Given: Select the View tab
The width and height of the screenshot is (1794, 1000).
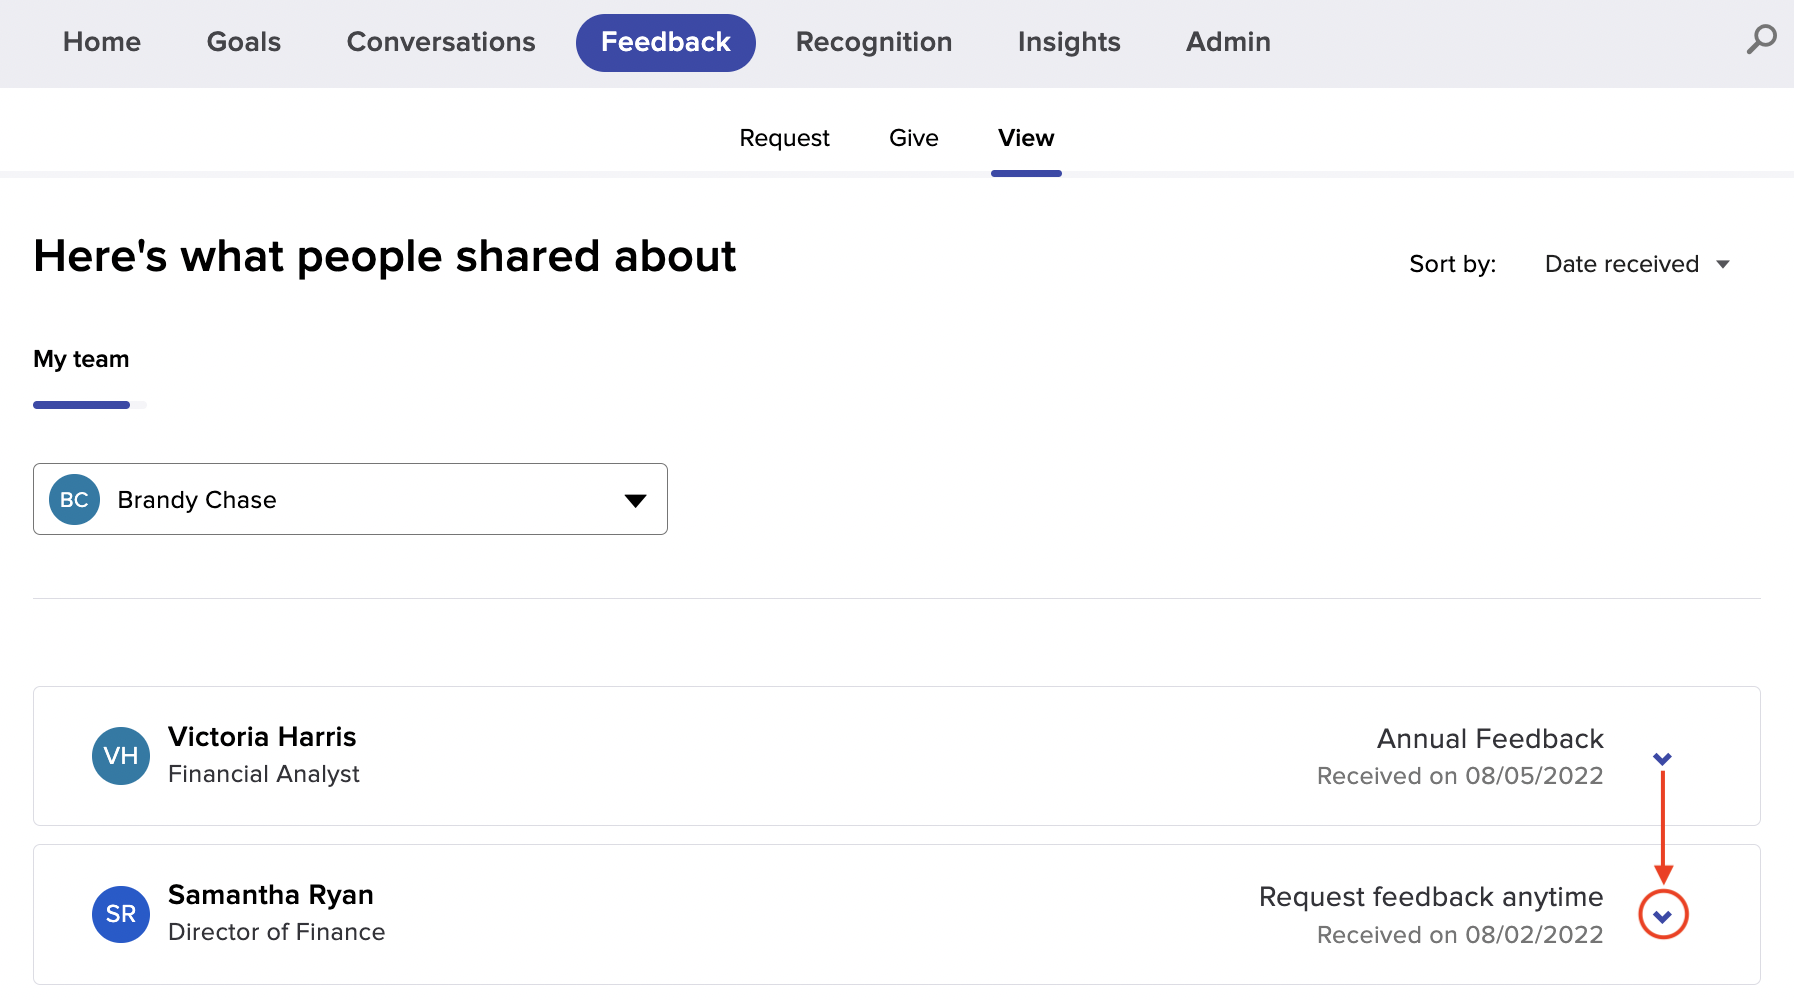Looking at the screenshot, I should (x=1026, y=138).
